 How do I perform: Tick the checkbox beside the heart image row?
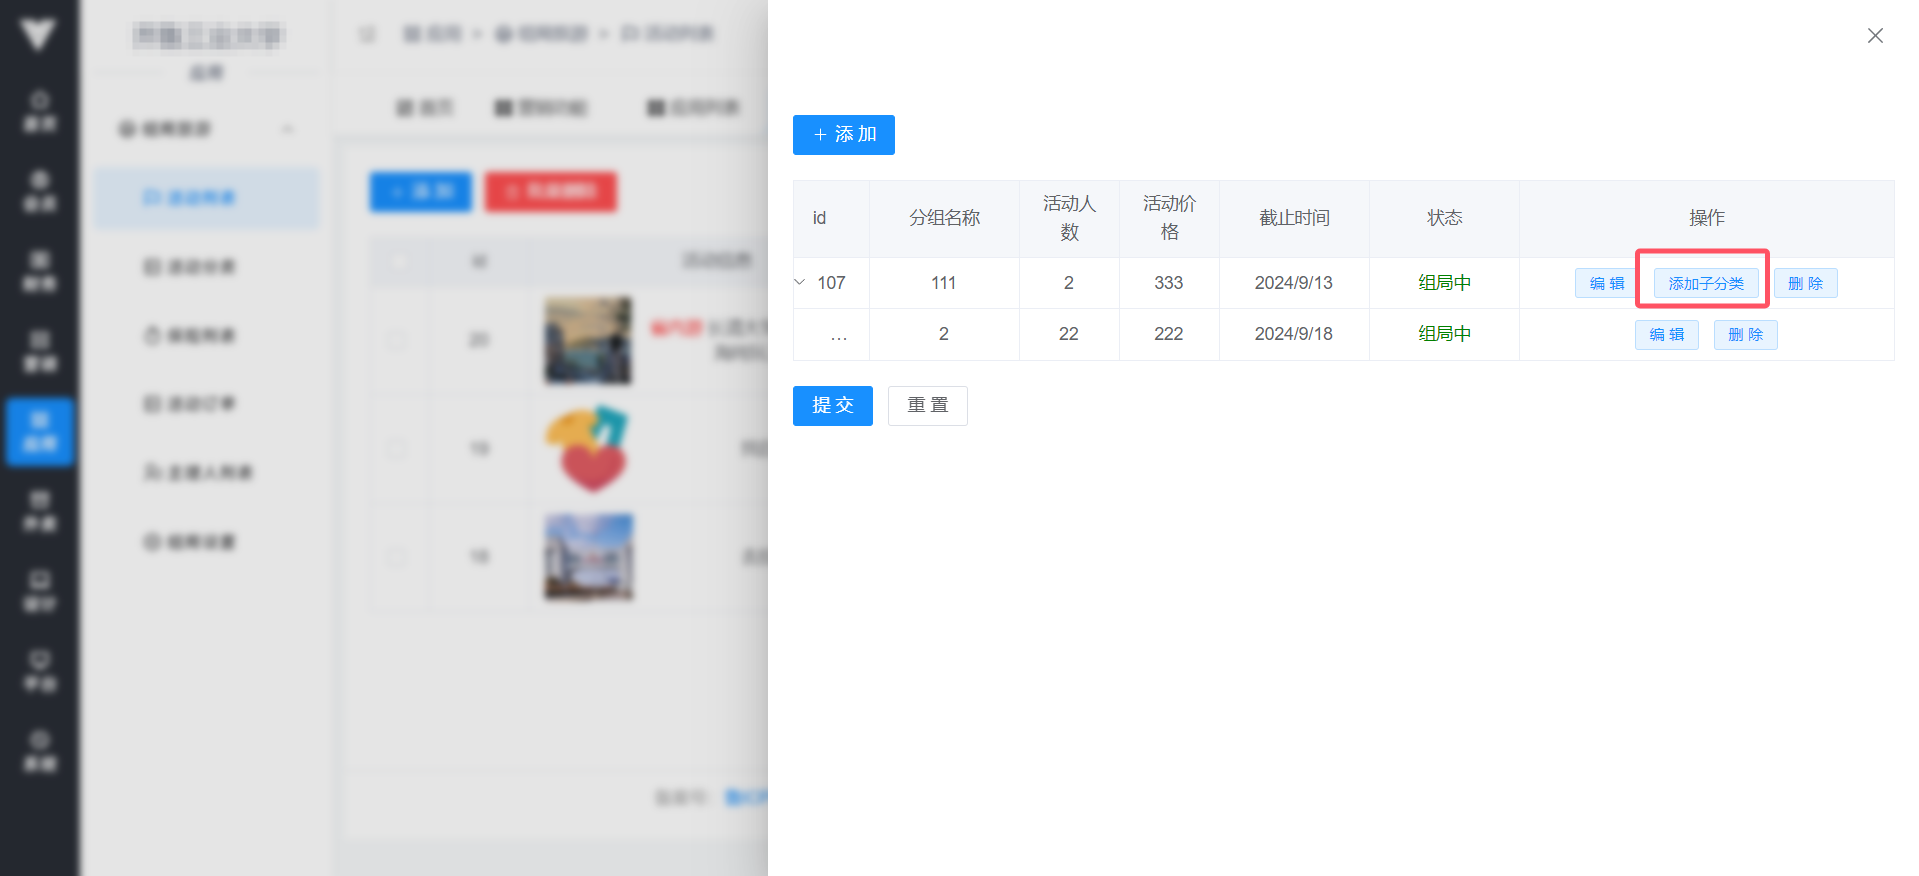pyautogui.click(x=398, y=449)
